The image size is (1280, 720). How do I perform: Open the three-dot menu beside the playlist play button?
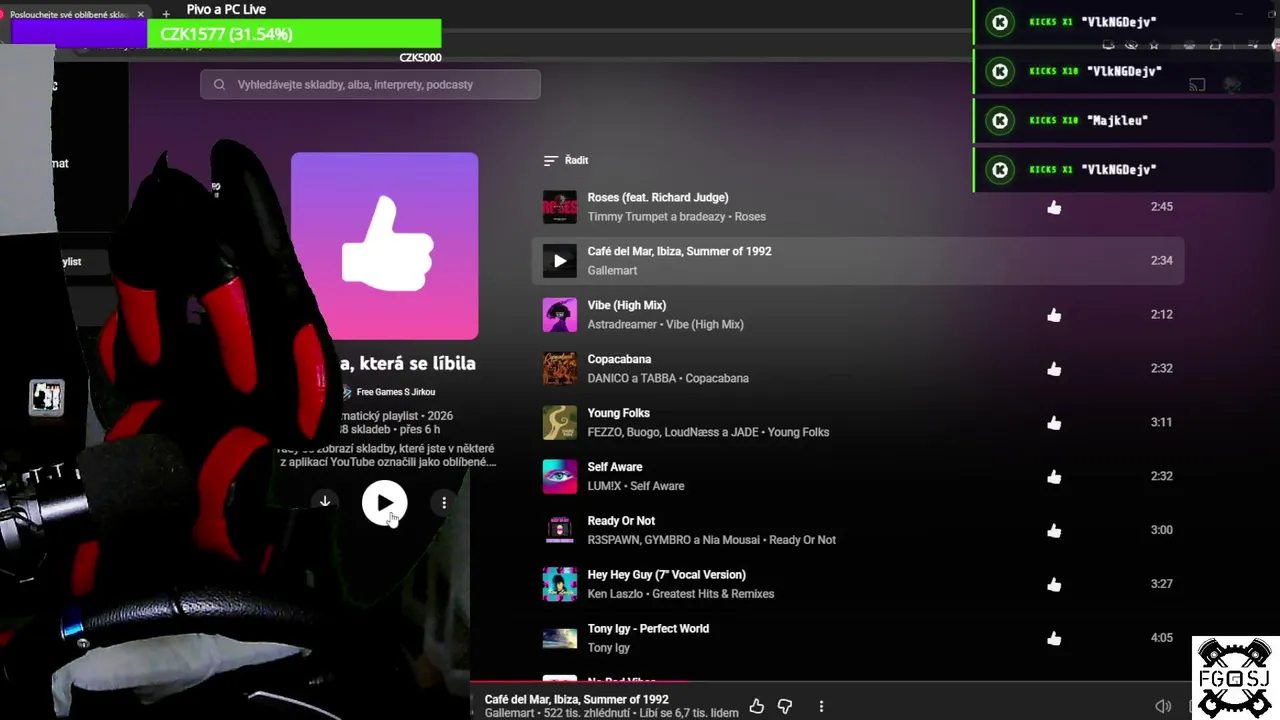(x=444, y=503)
